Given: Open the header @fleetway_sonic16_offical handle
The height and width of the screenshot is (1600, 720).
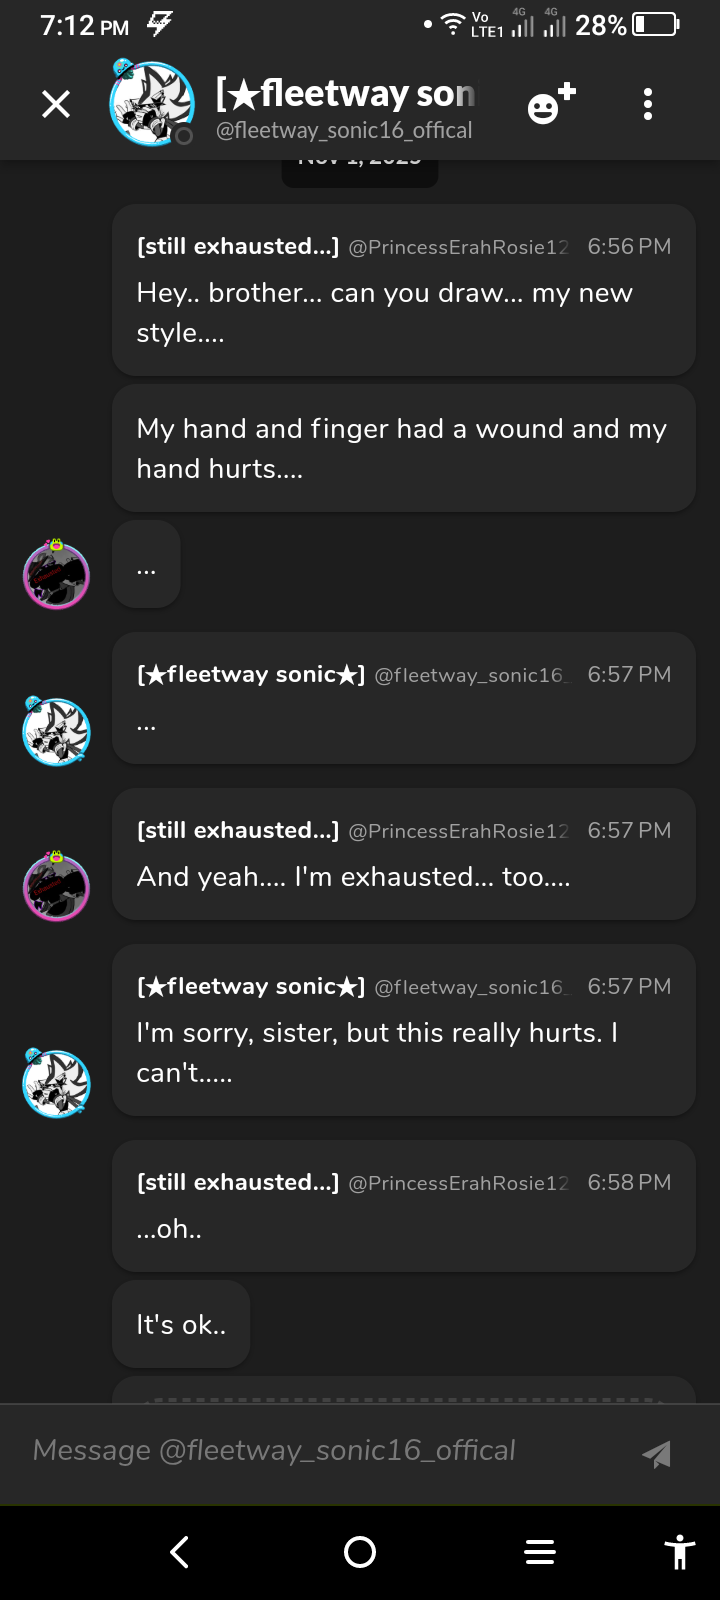Looking at the screenshot, I should (344, 131).
